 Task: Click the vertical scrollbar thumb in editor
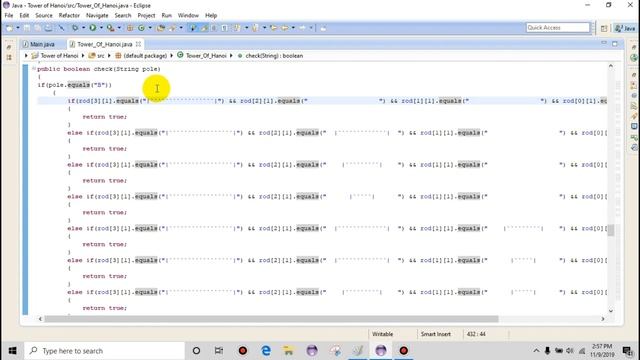[x=611, y=230]
